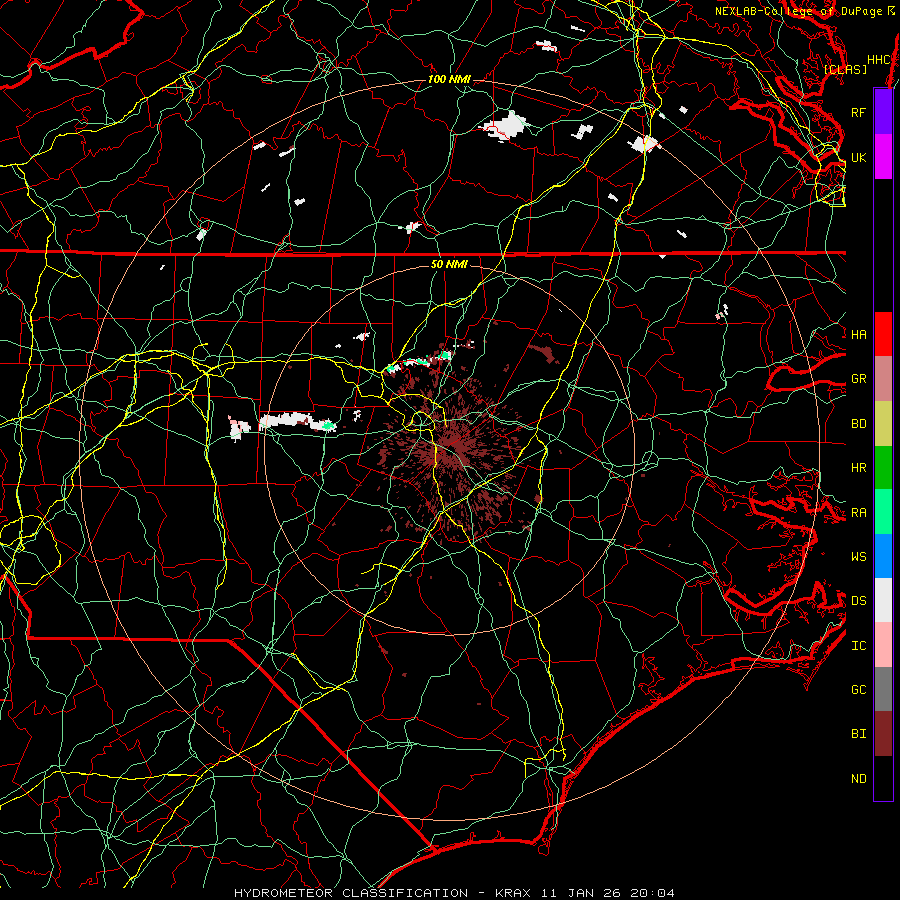900x900 pixels.
Task: Click the RF legend label
Action: click(x=858, y=113)
